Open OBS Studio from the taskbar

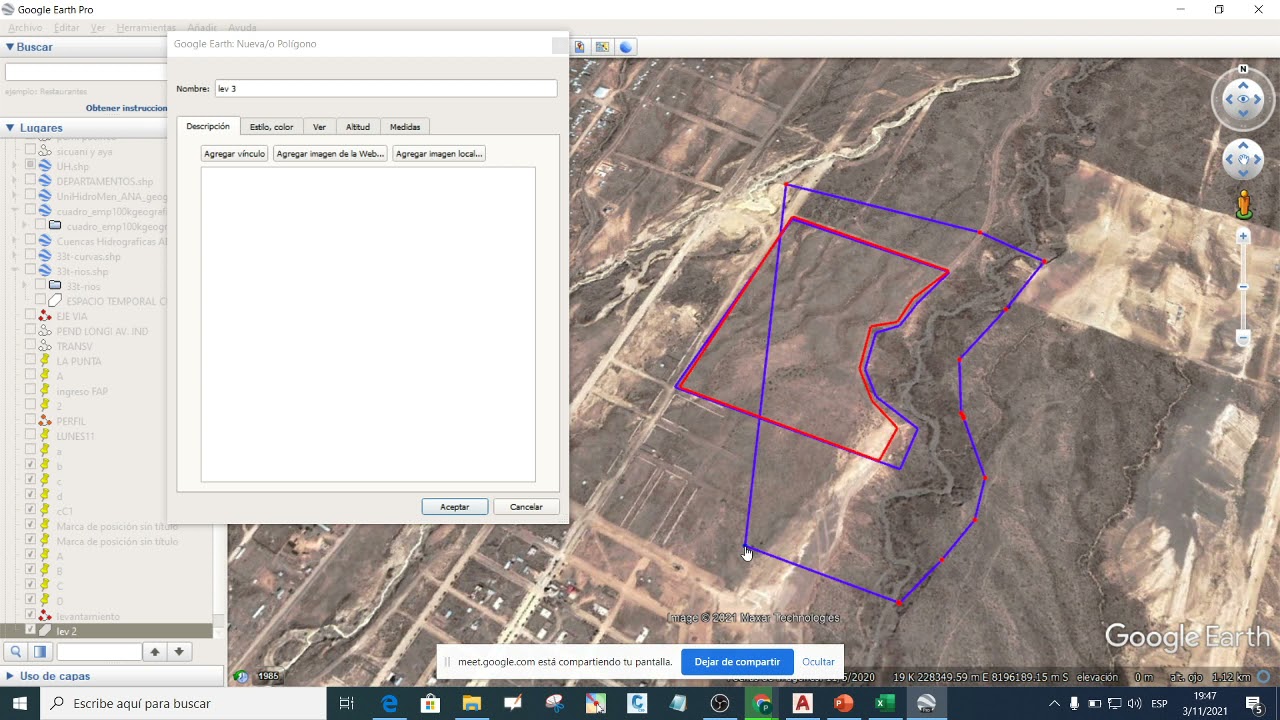point(720,704)
